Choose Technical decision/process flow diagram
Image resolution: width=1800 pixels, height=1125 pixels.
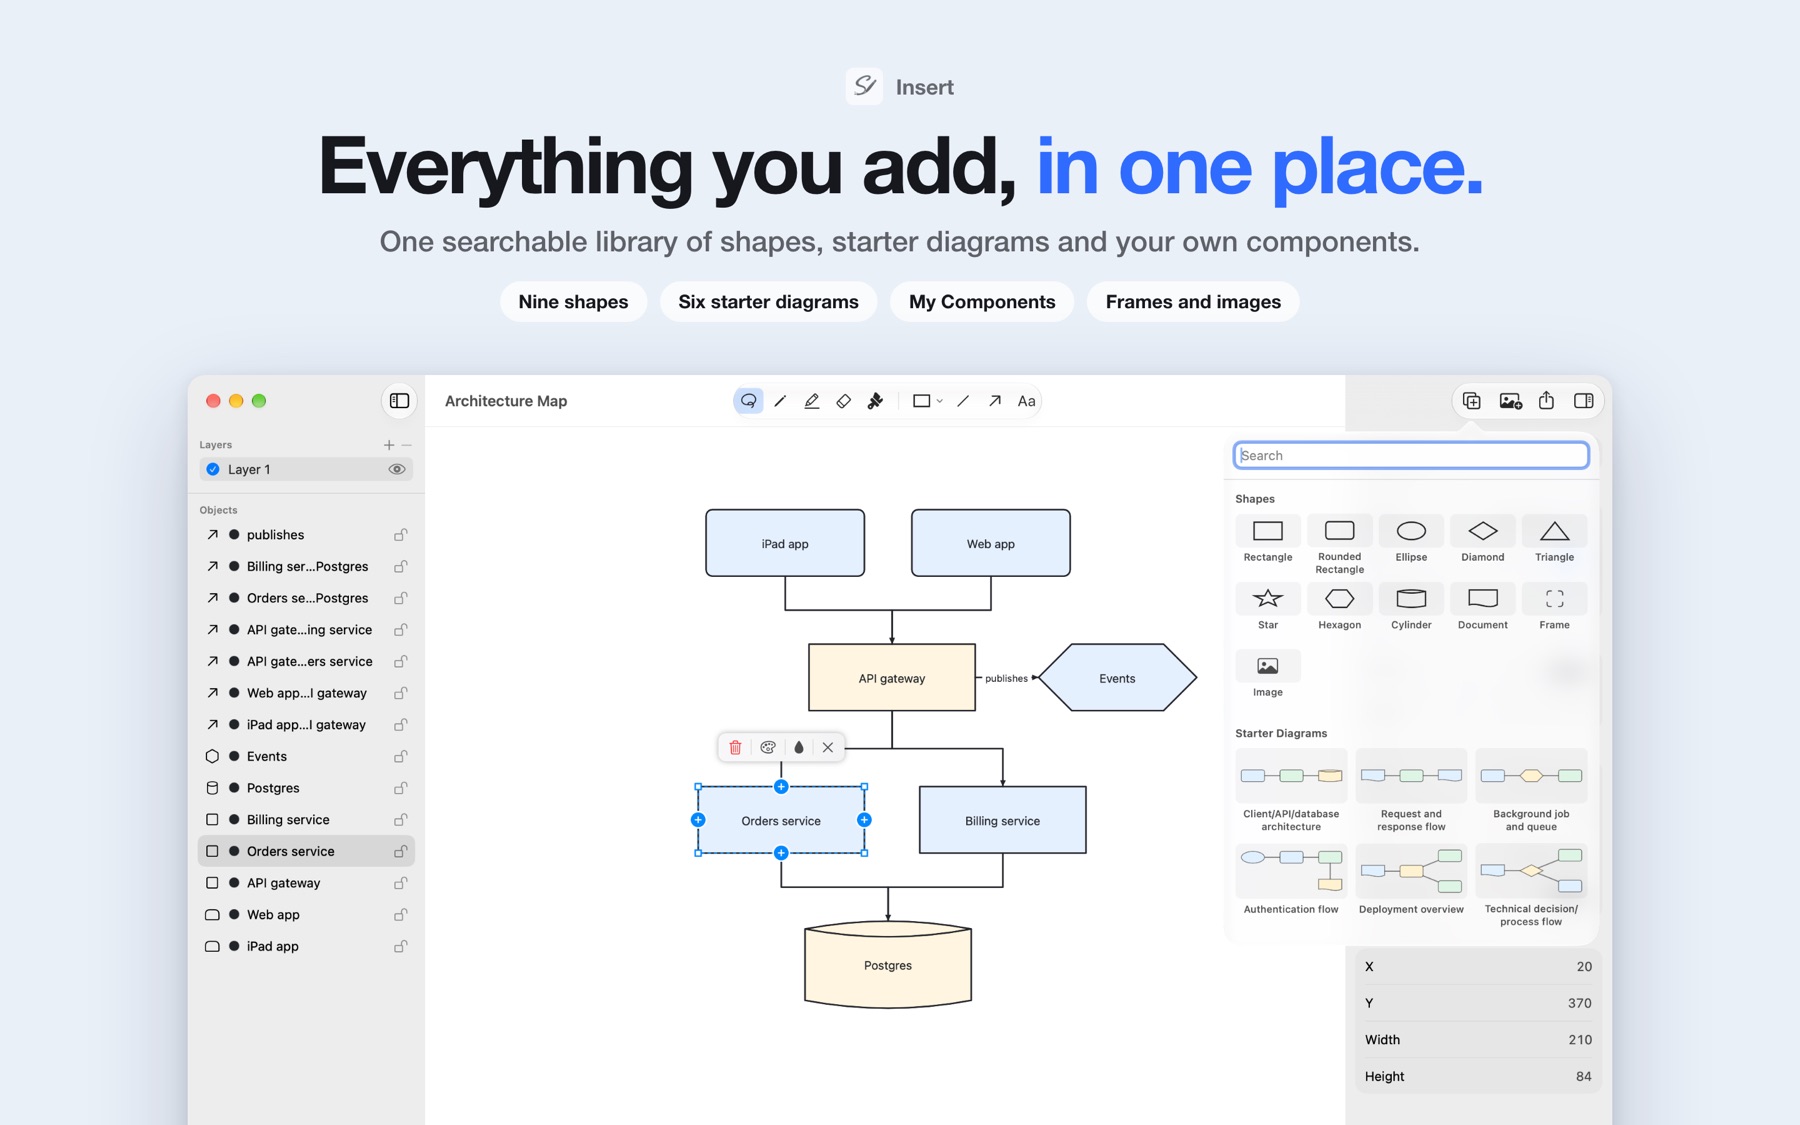pos(1531,886)
